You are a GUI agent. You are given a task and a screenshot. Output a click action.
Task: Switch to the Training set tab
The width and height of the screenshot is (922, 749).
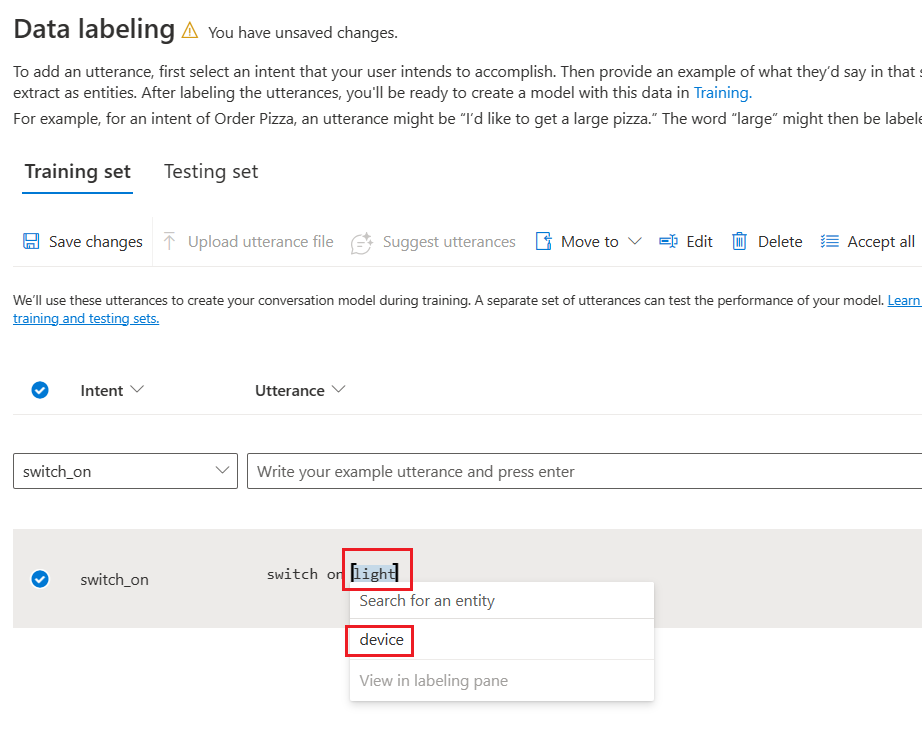coord(77,172)
